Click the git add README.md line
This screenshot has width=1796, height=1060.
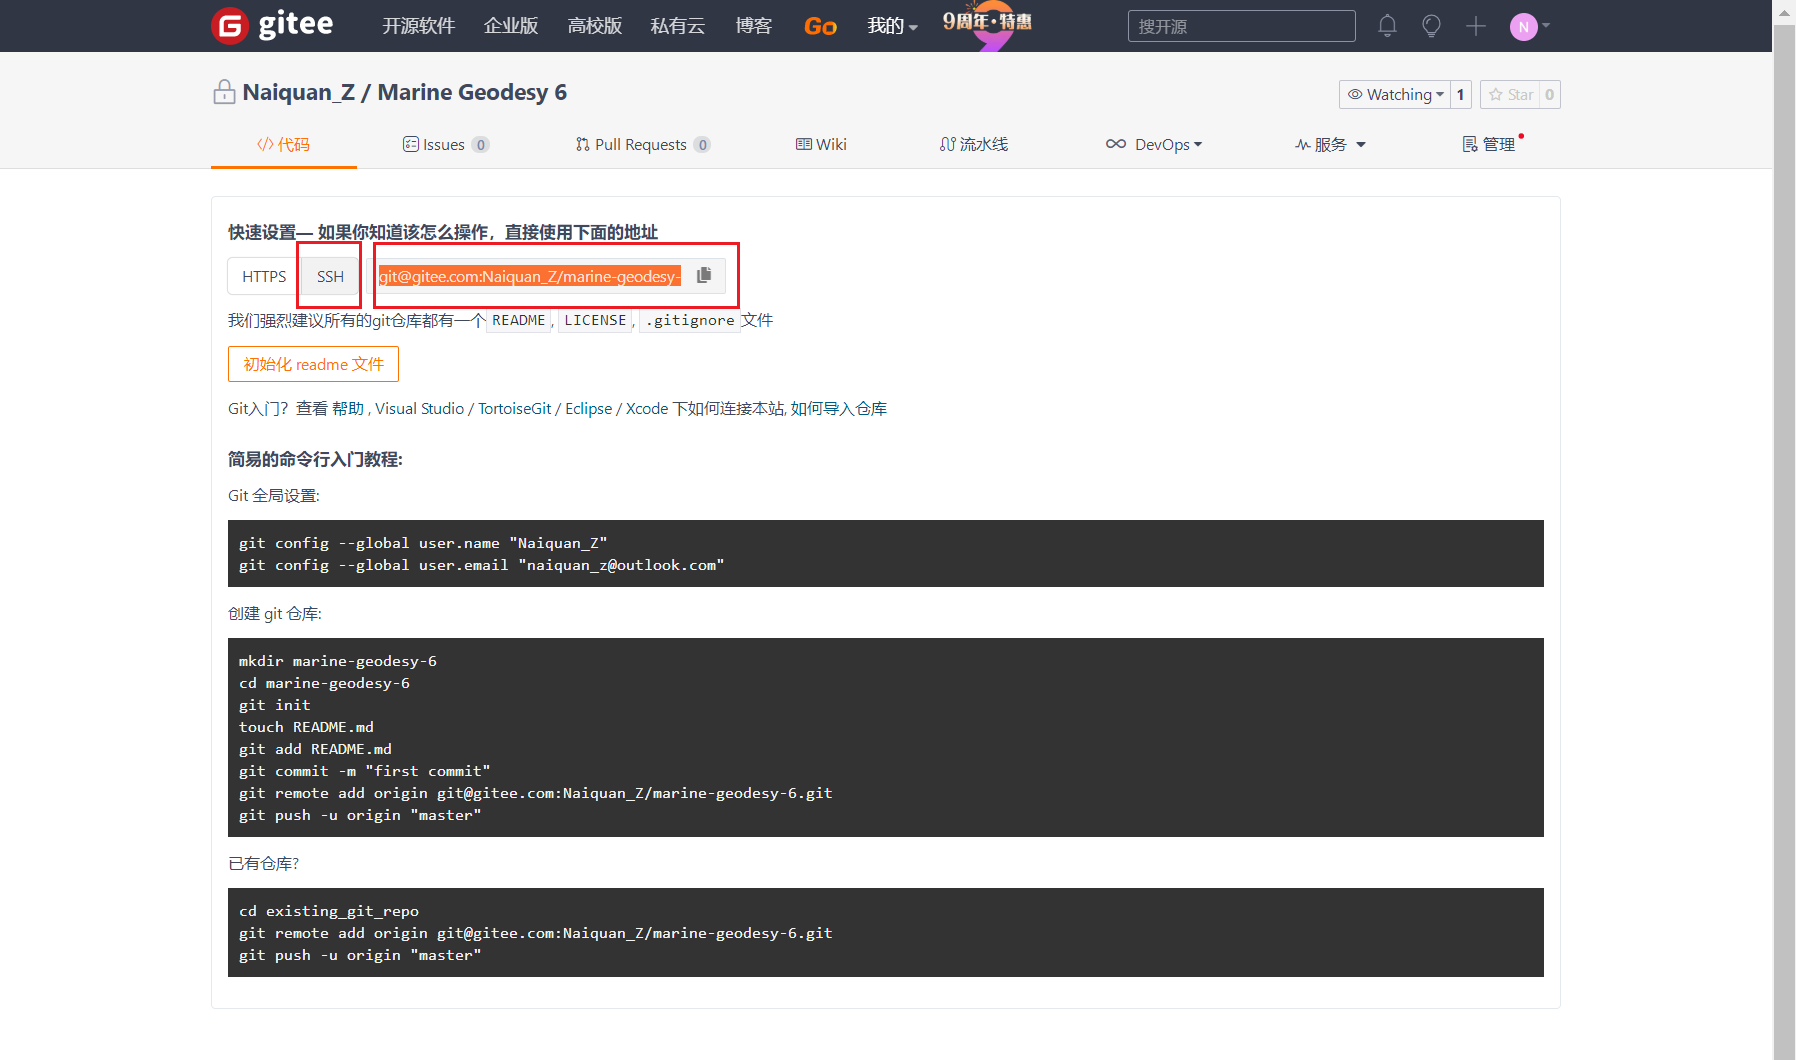coord(315,749)
